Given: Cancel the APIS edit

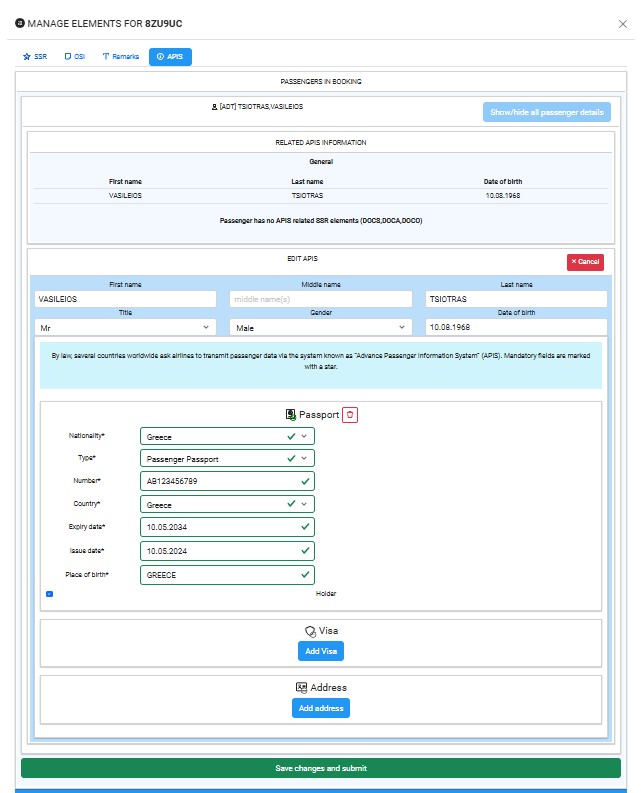Looking at the screenshot, I should coord(585,262).
